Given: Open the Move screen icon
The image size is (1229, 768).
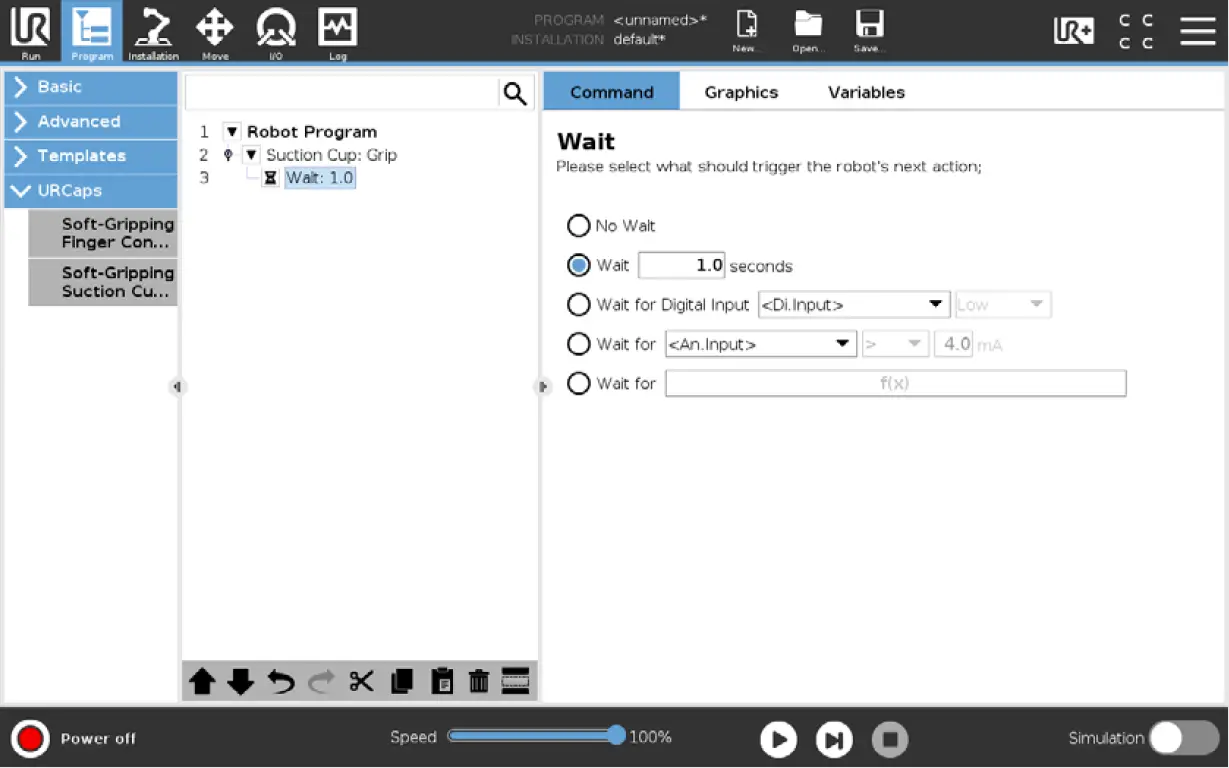Looking at the screenshot, I should [x=214, y=32].
